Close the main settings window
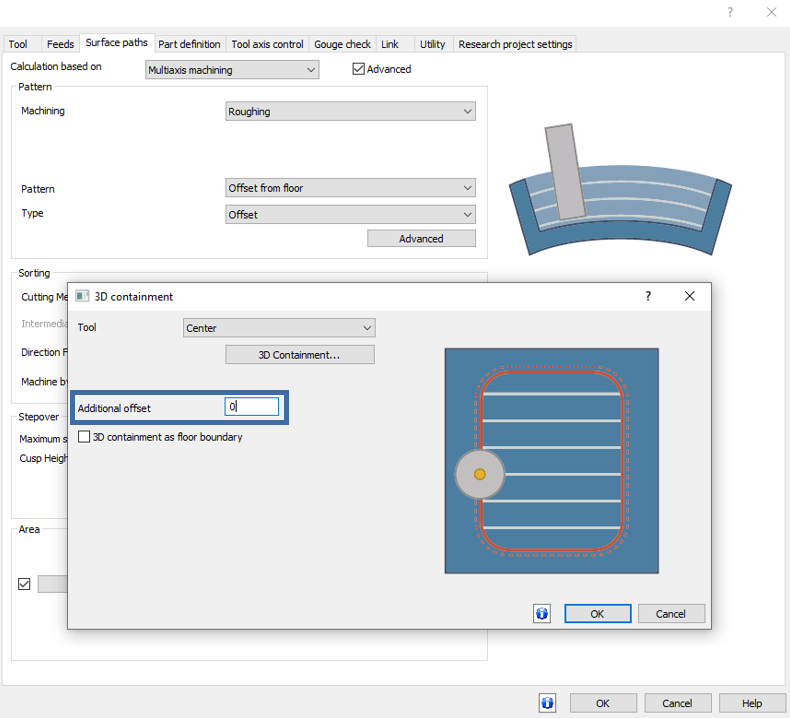This screenshot has width=790, height=718. tap(771, 12)
